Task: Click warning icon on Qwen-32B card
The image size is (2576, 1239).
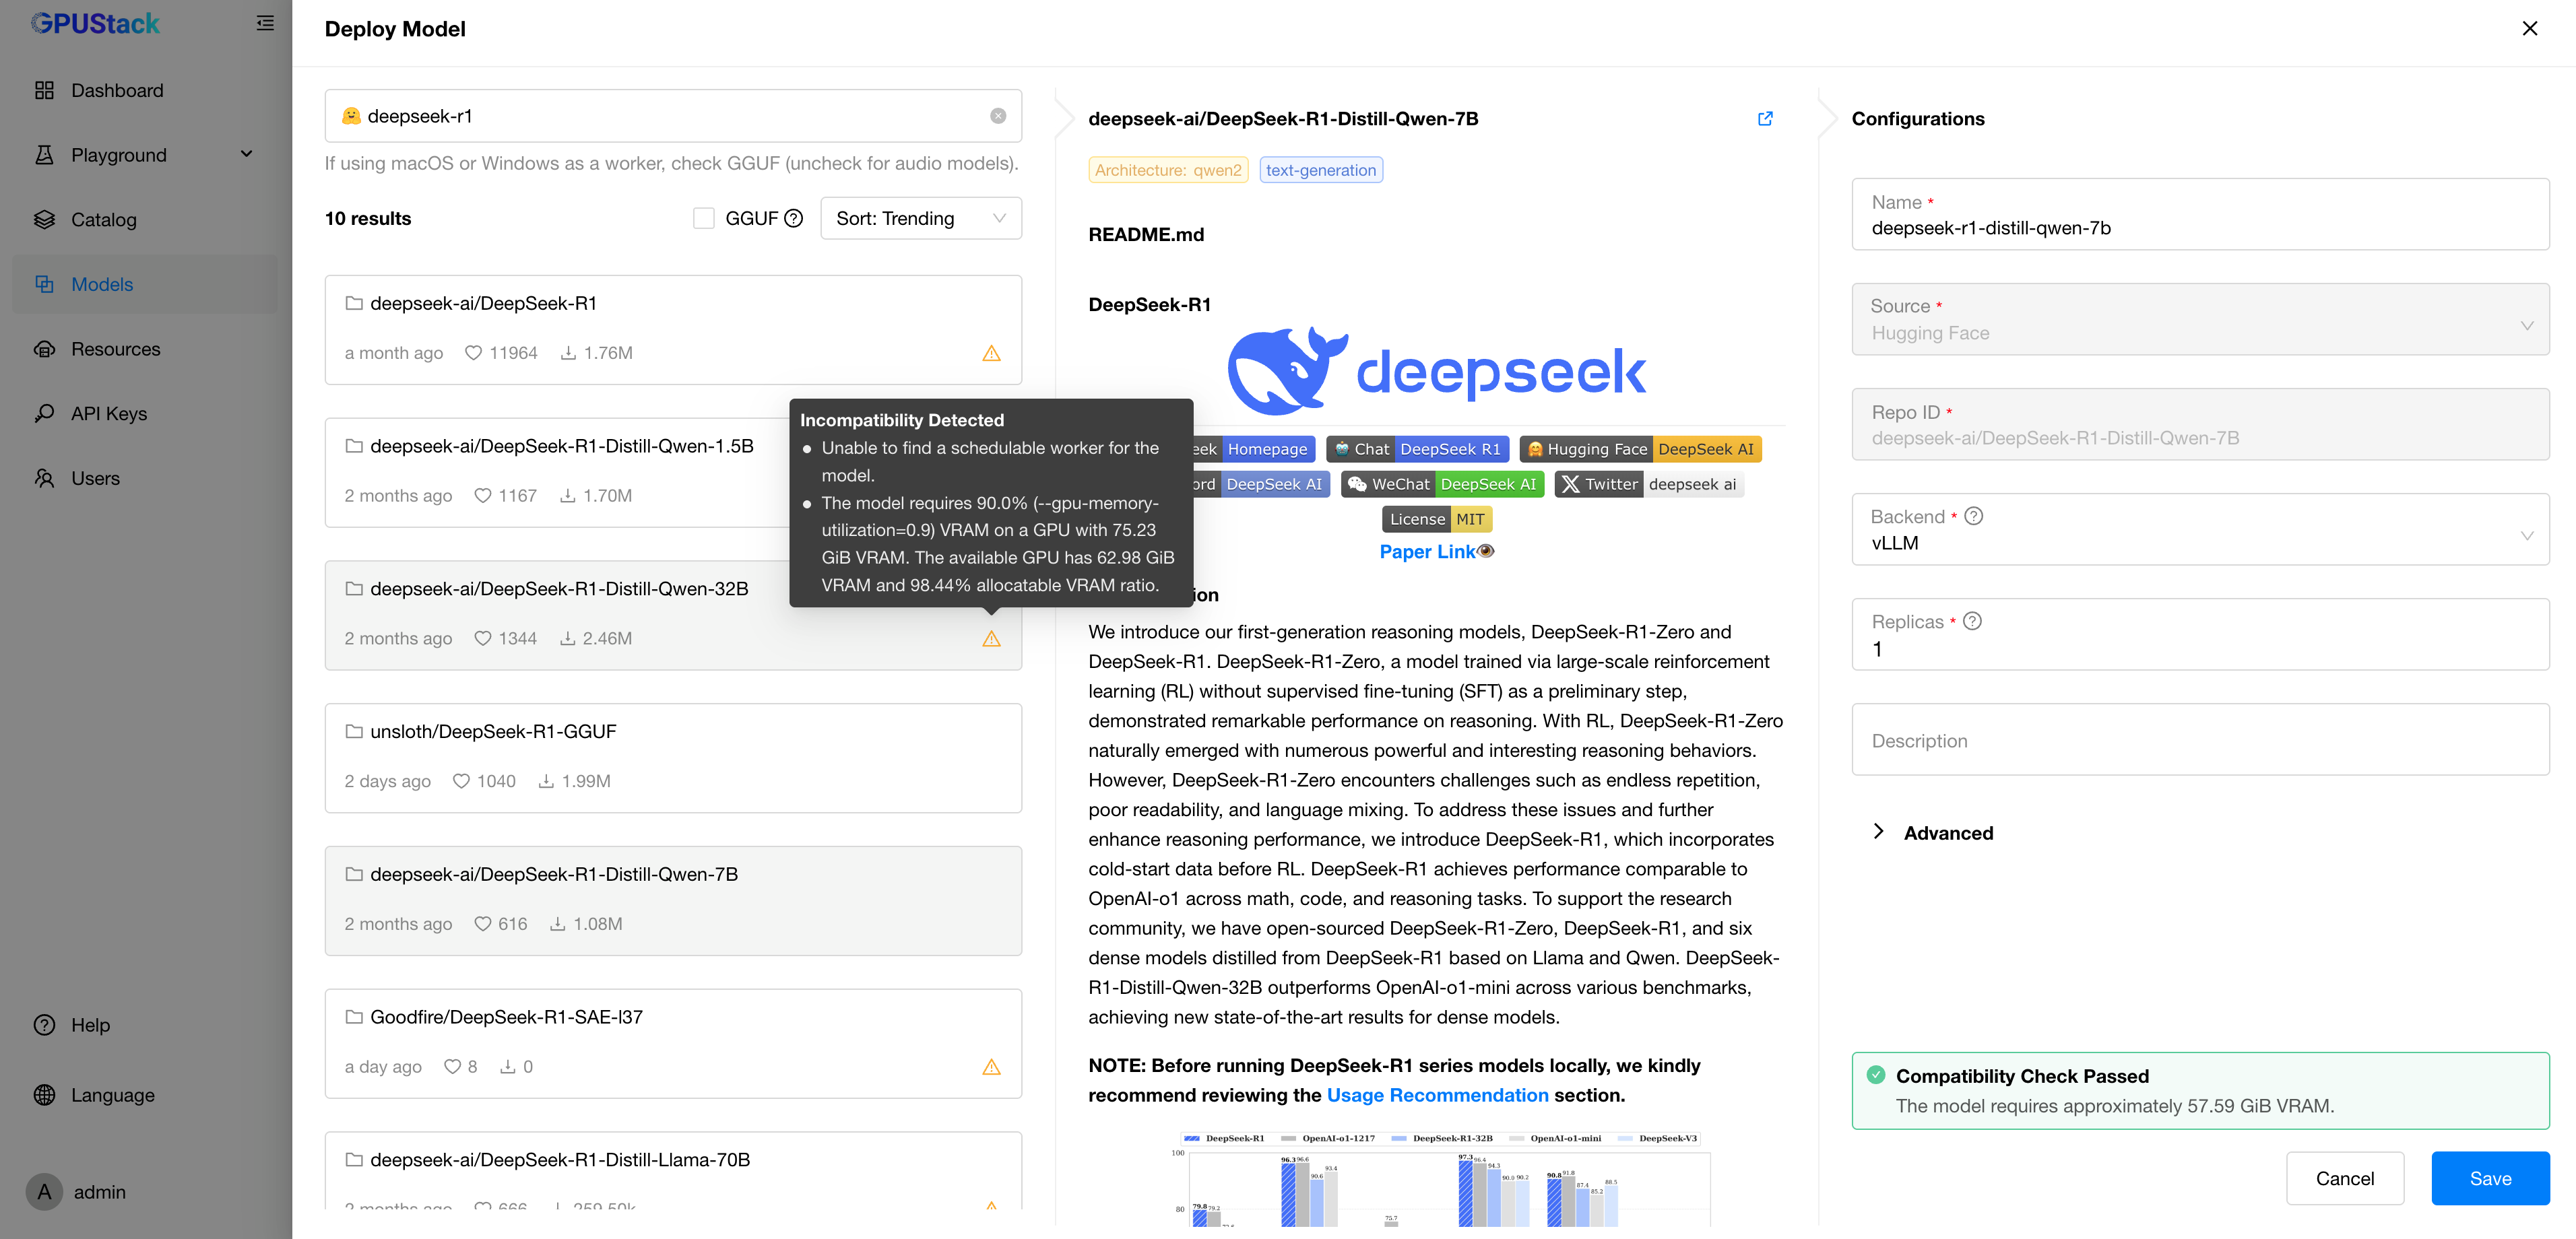Action: coord(991,639)
